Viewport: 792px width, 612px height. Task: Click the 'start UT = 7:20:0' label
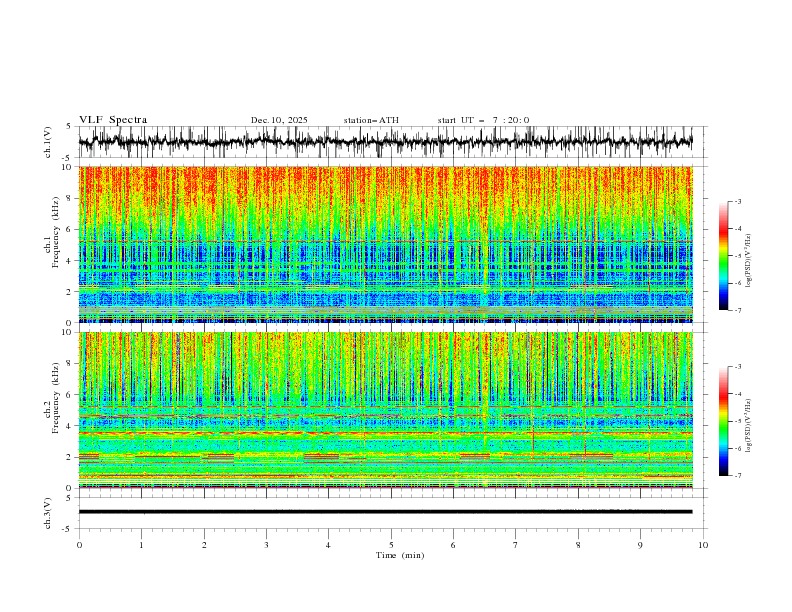483,120
